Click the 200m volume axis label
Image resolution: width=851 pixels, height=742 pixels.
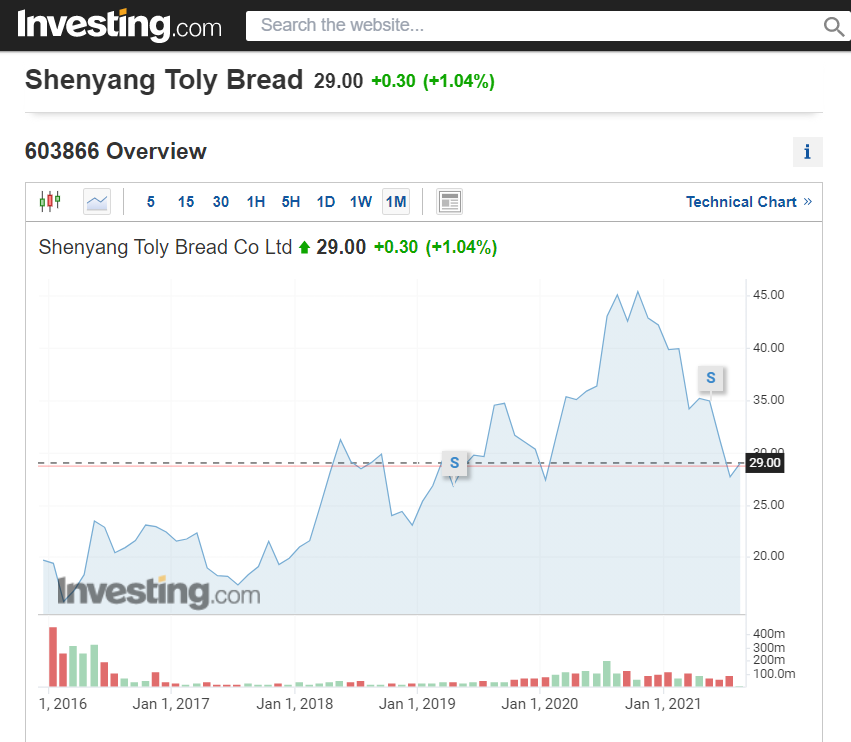(769, 660)
